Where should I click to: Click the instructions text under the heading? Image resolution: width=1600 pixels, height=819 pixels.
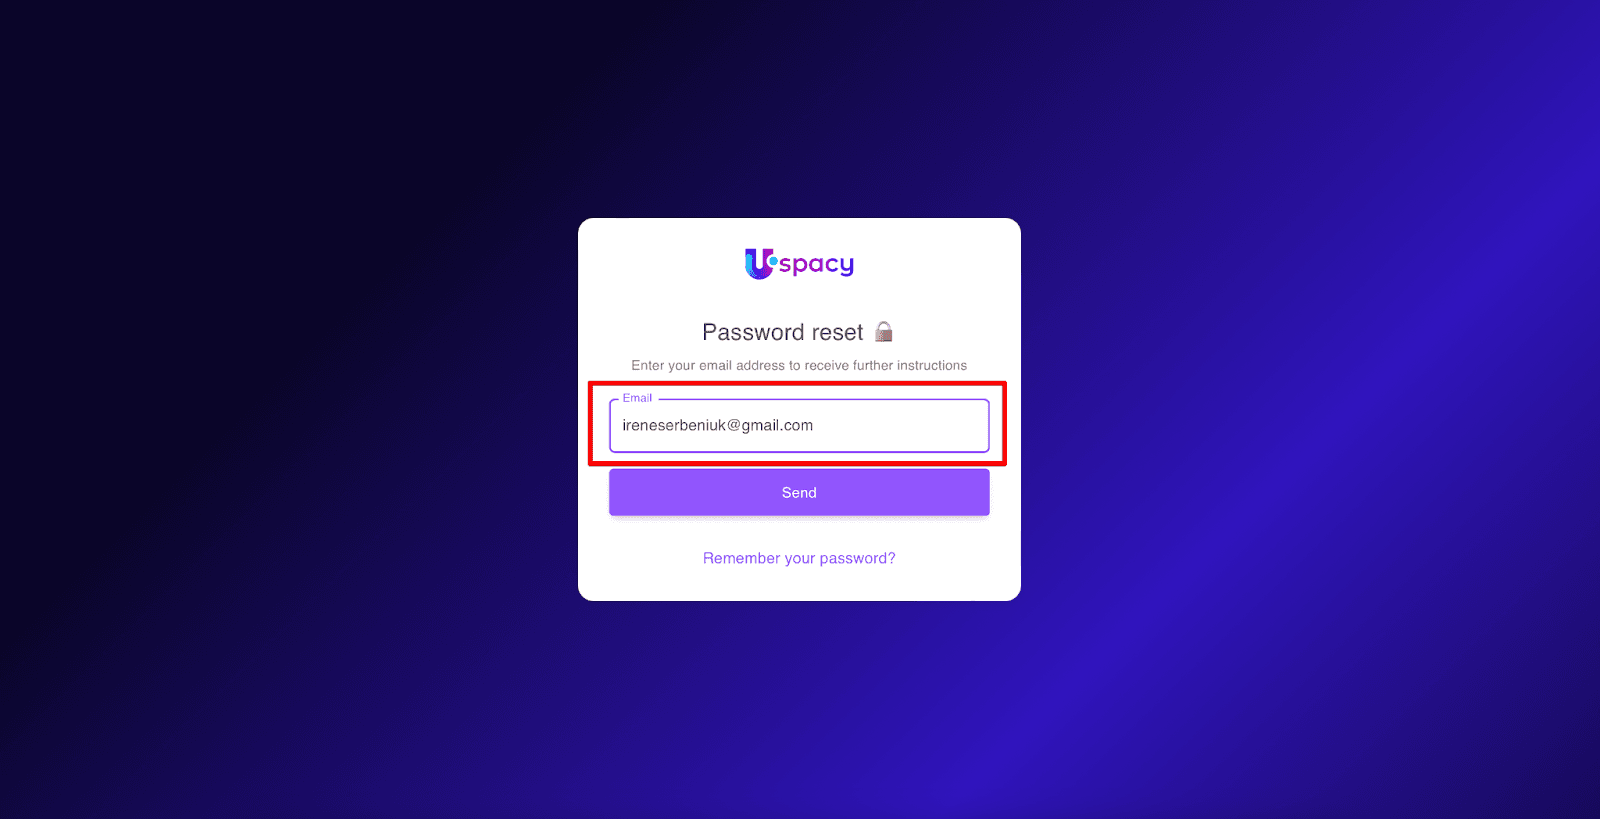tap(799, 365)
